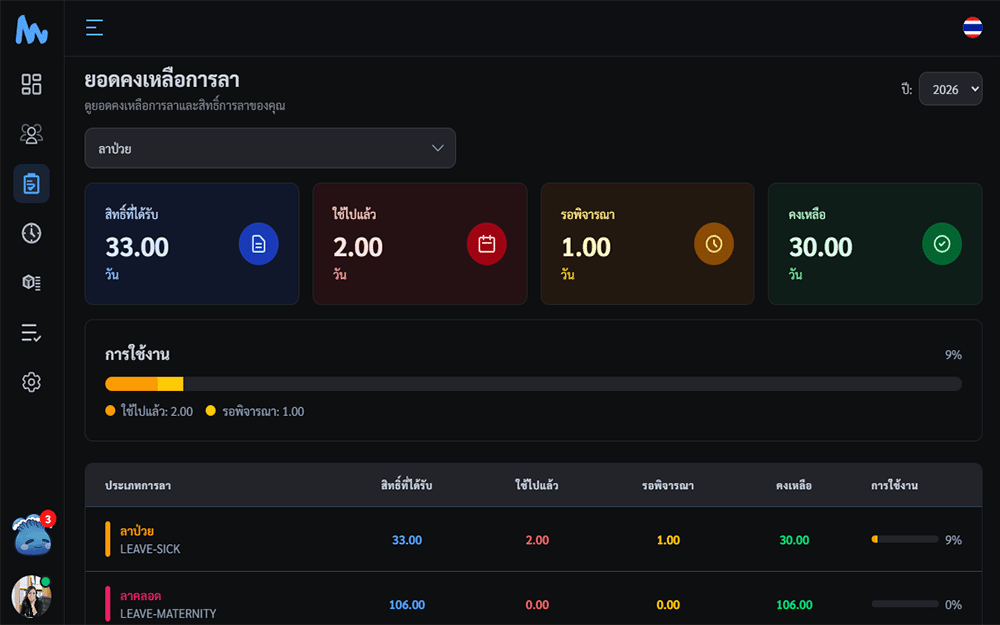Select the team members icon in sidebar
1000x625 pixels.
(x=31, y=133)
